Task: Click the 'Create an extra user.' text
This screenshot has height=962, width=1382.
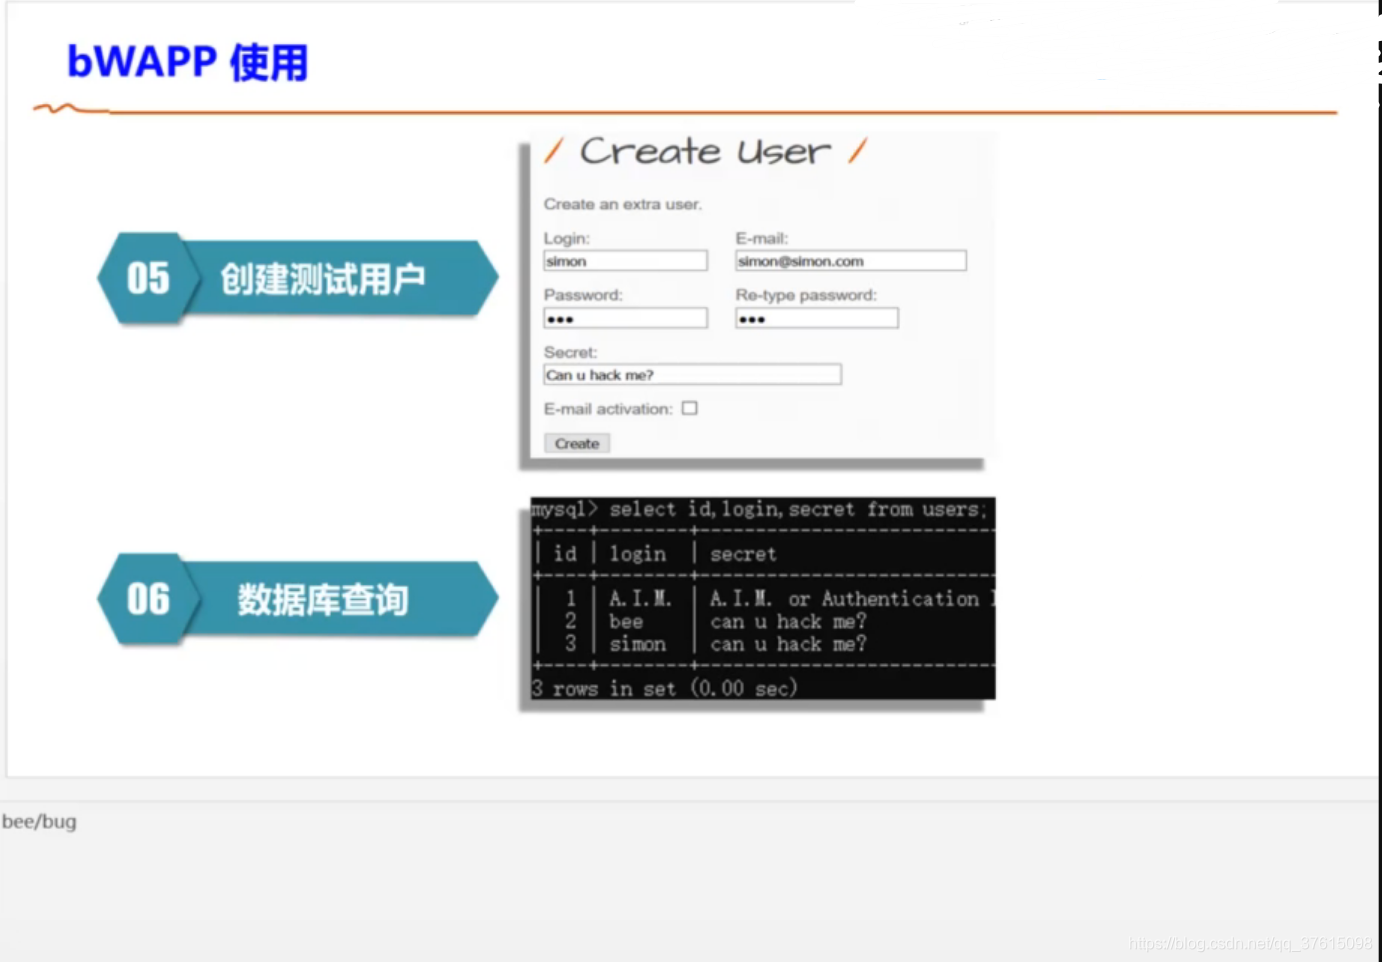Action: [623, 204]
